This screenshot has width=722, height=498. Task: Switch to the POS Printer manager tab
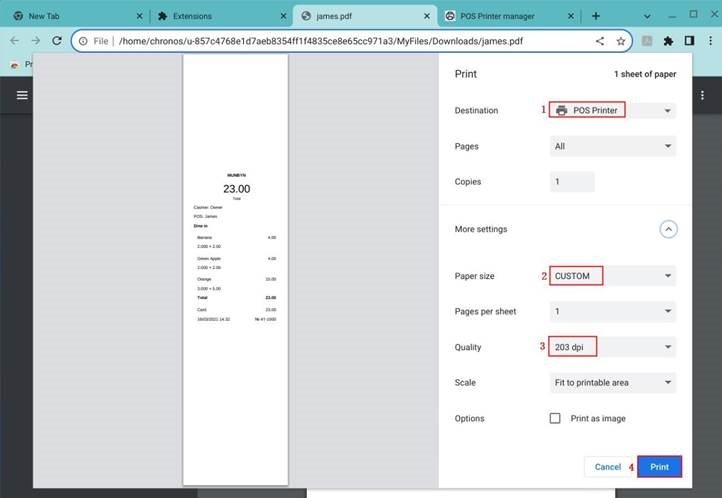(505, 16)
